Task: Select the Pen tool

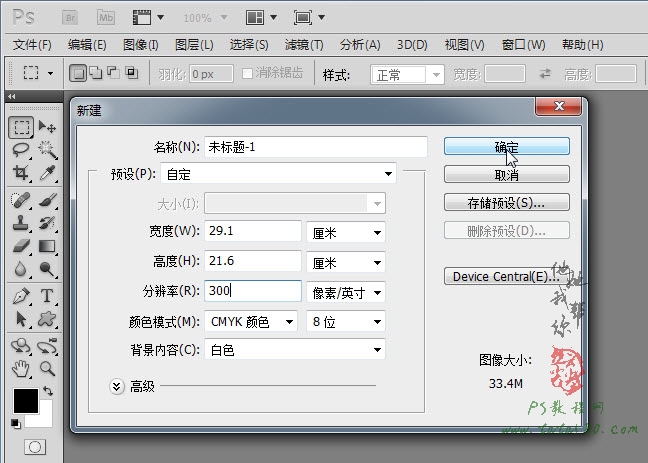Action: coord(21,296)
